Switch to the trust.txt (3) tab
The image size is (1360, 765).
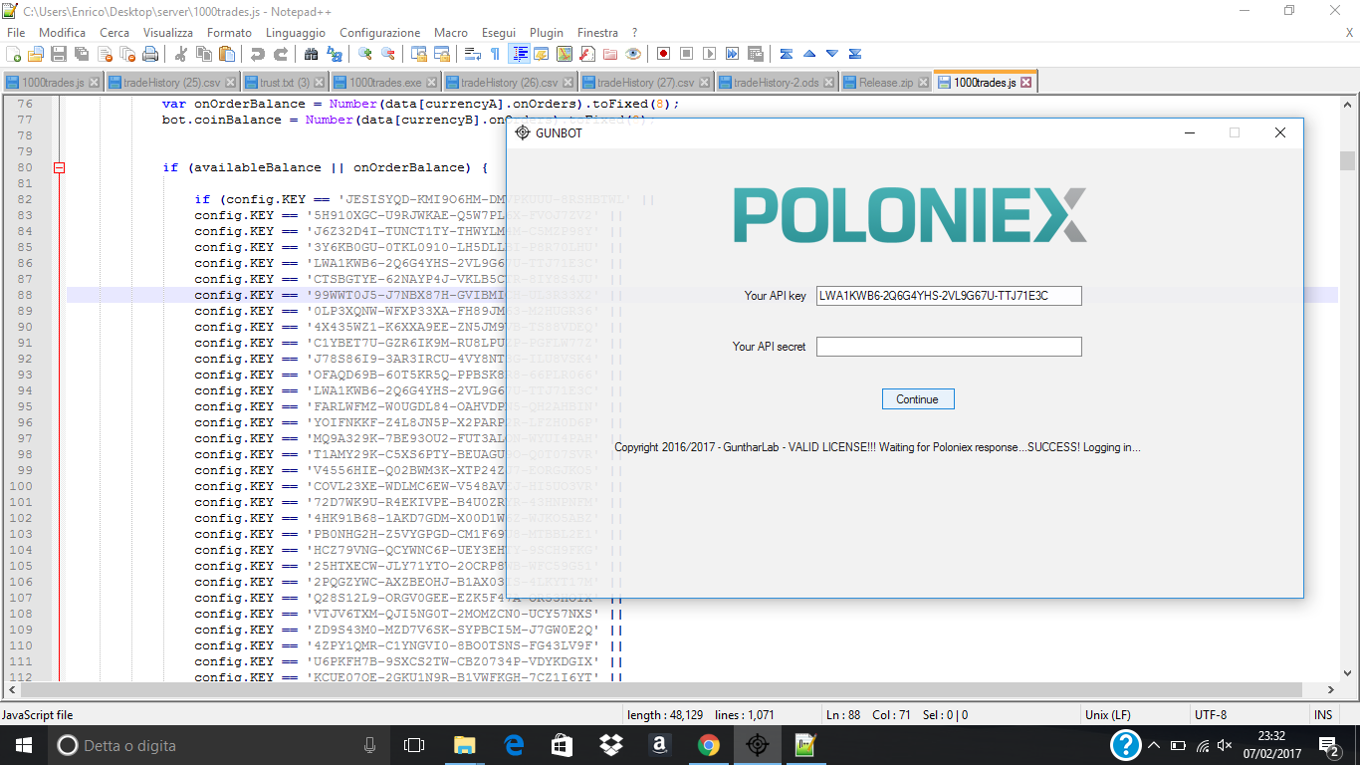pyautogui.click(x=284, y=83)
